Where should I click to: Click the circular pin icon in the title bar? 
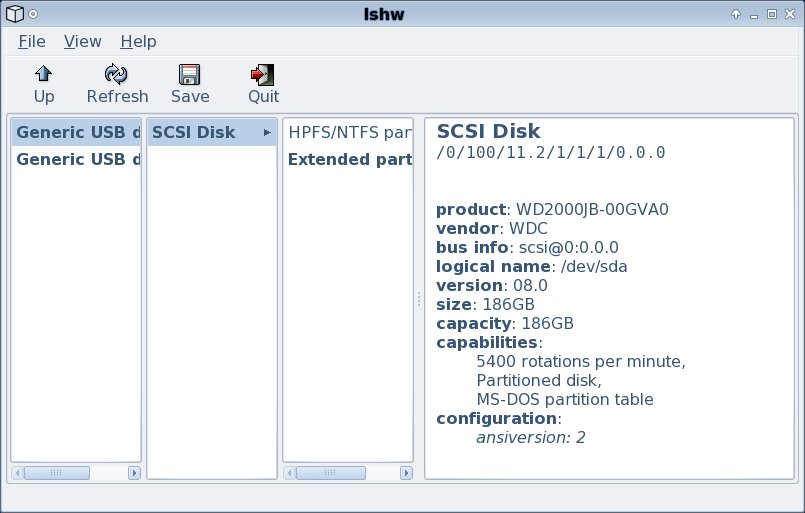[x=33, y=14]
